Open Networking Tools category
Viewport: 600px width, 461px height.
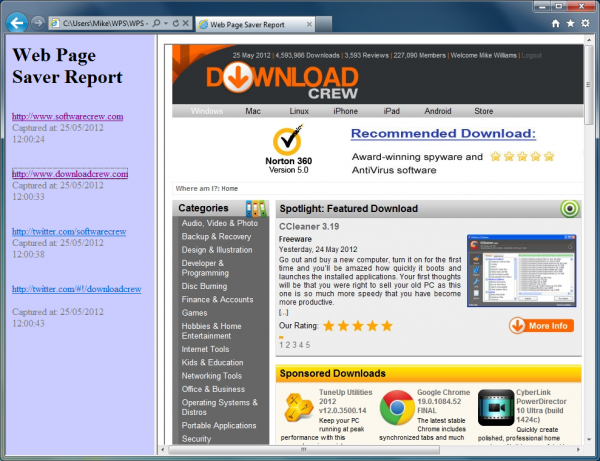212,376
